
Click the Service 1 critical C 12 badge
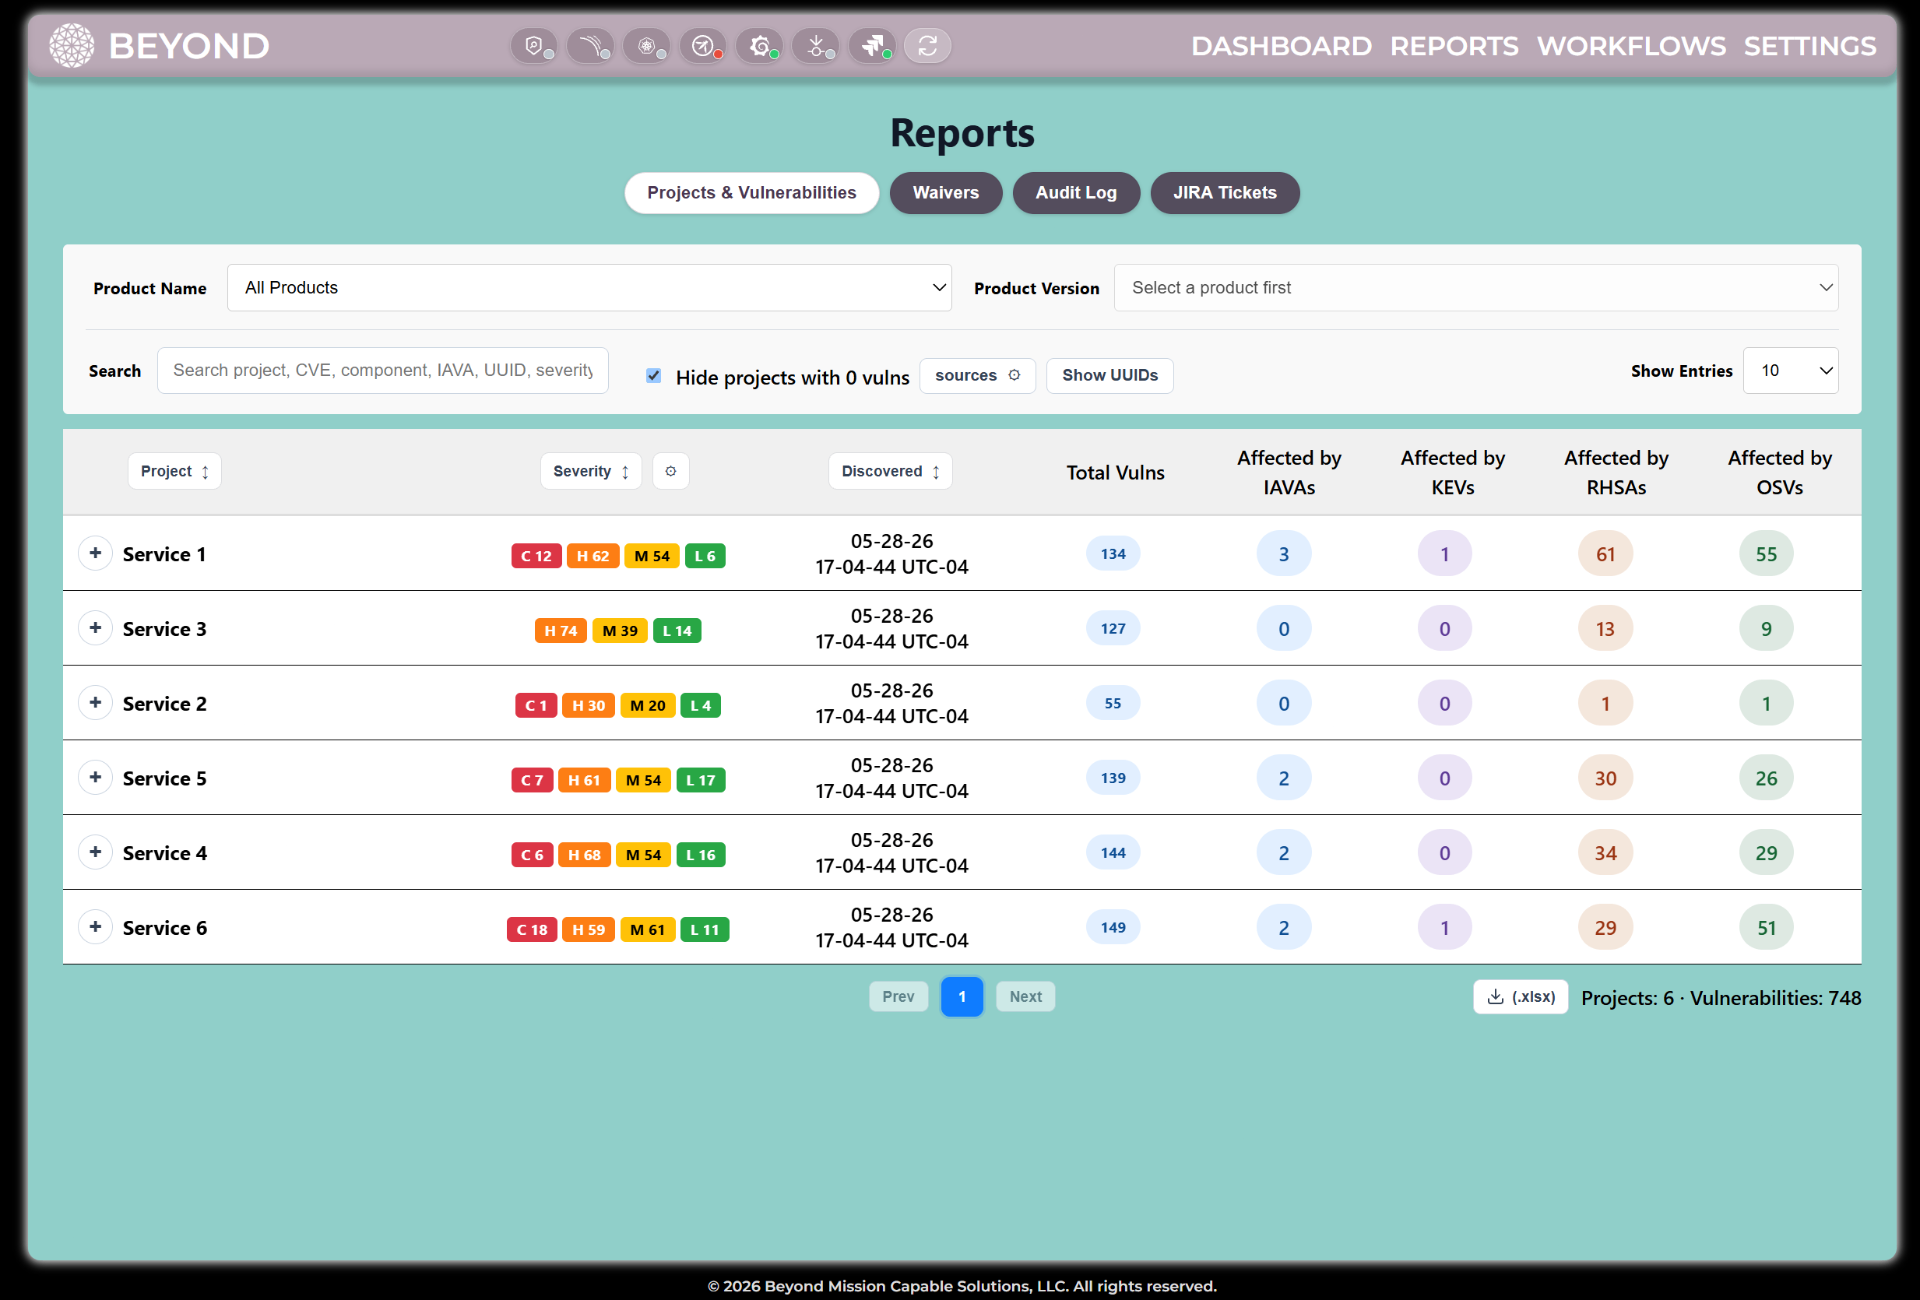pyautogui.click(x=536, y=556)
